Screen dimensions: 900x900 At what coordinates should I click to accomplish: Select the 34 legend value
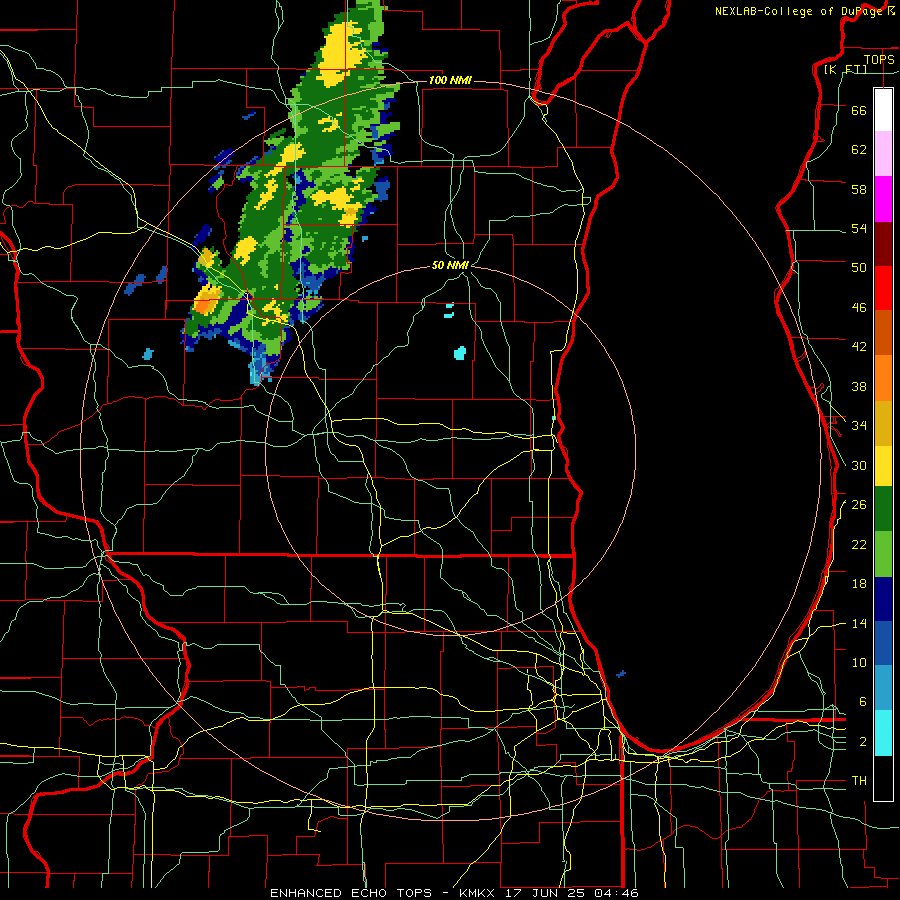click(859, 426)
